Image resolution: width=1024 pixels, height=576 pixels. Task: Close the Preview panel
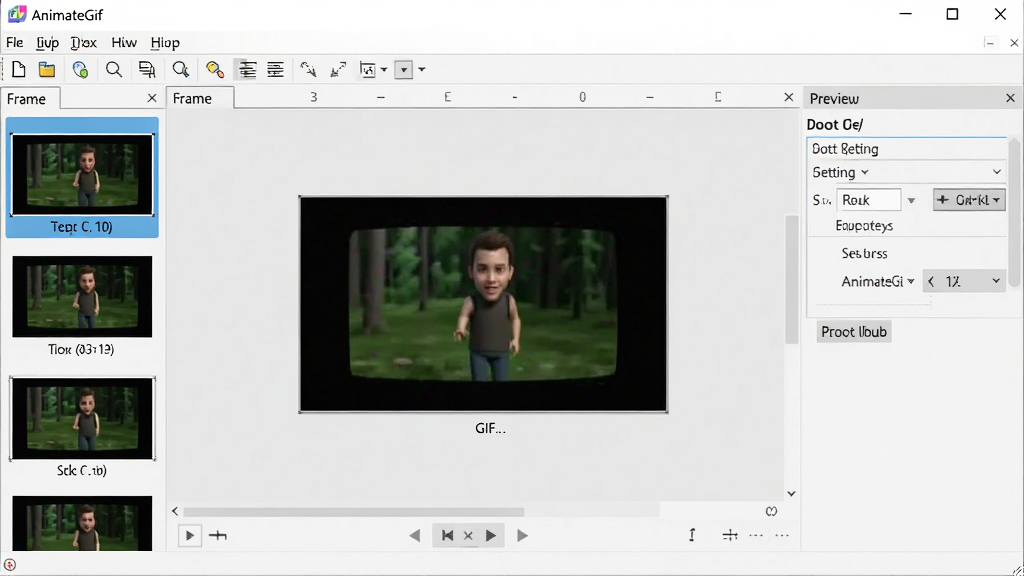coord(1010,98)
